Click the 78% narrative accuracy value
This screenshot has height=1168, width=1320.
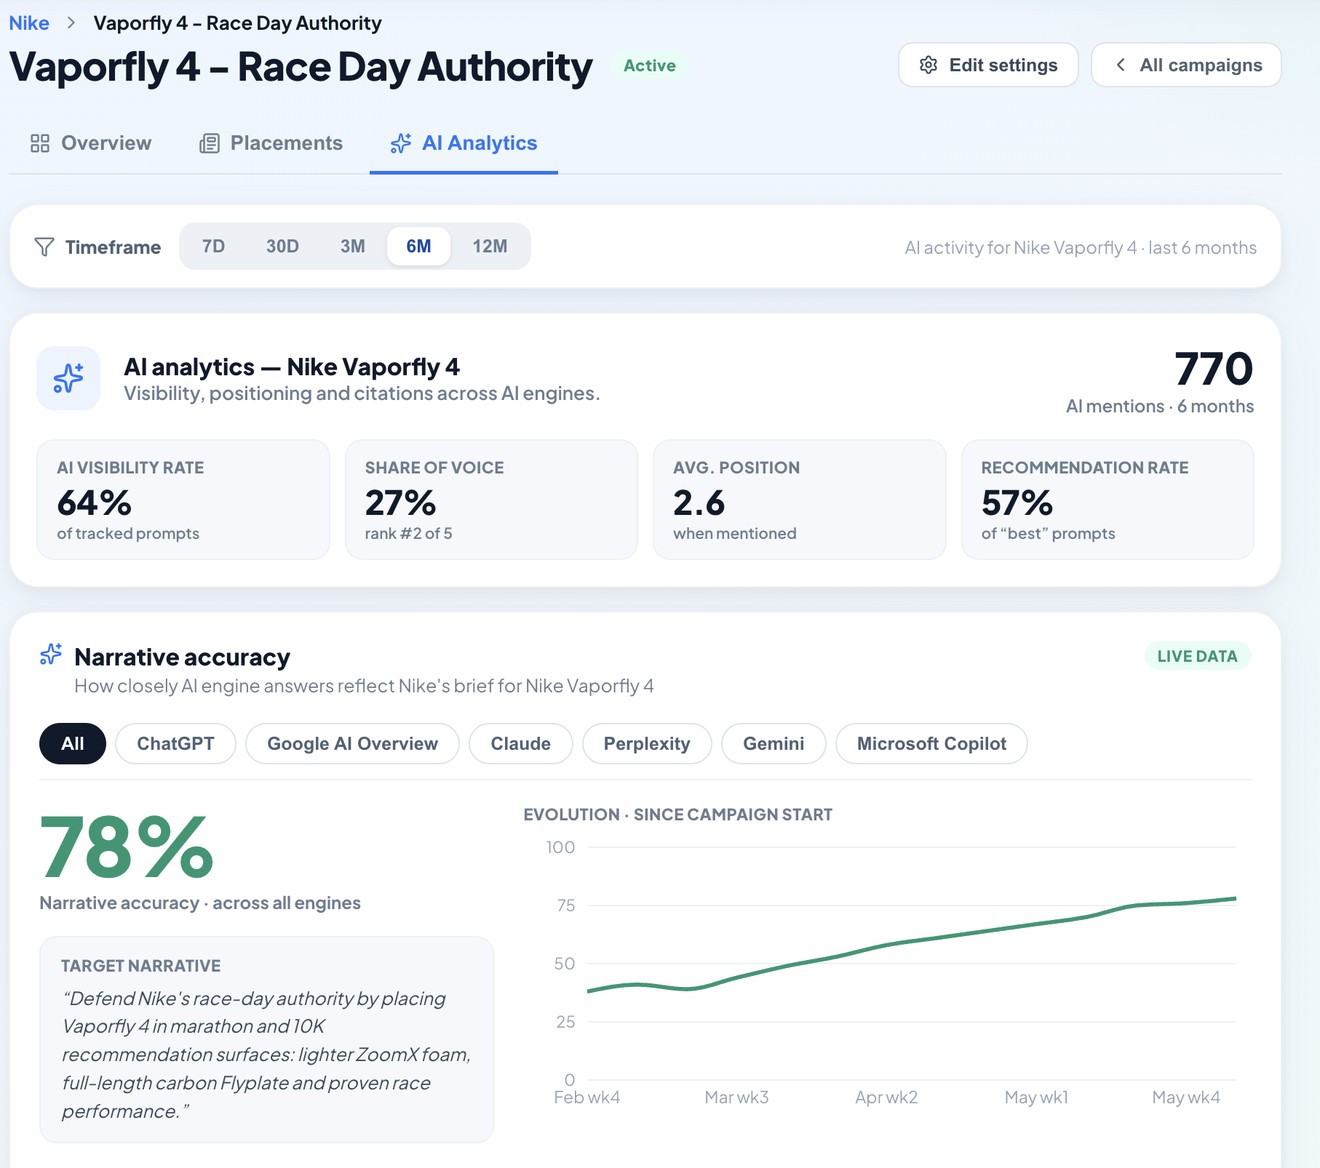coord(127,848)
